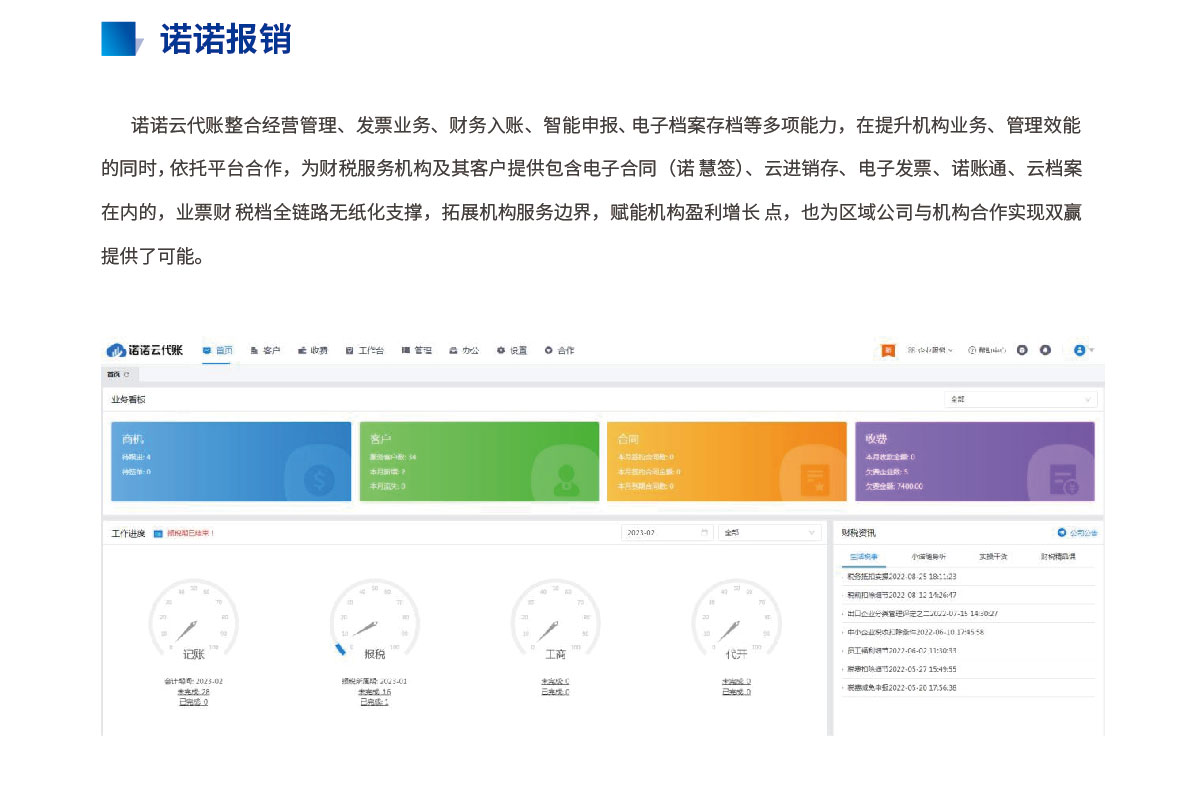The image size is (1189, 804).
Task: Open 未完成 0 link under 代开
Action: click(x=736, y=681)
